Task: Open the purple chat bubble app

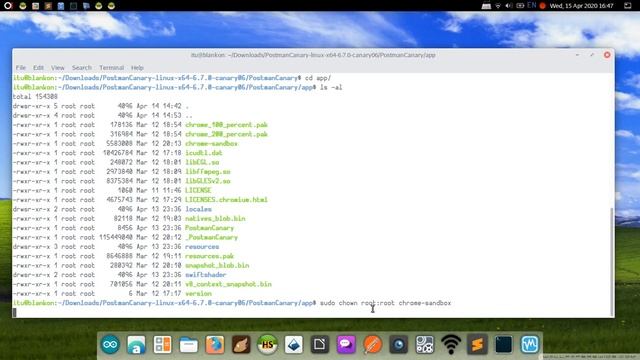Action: [346, 344]
